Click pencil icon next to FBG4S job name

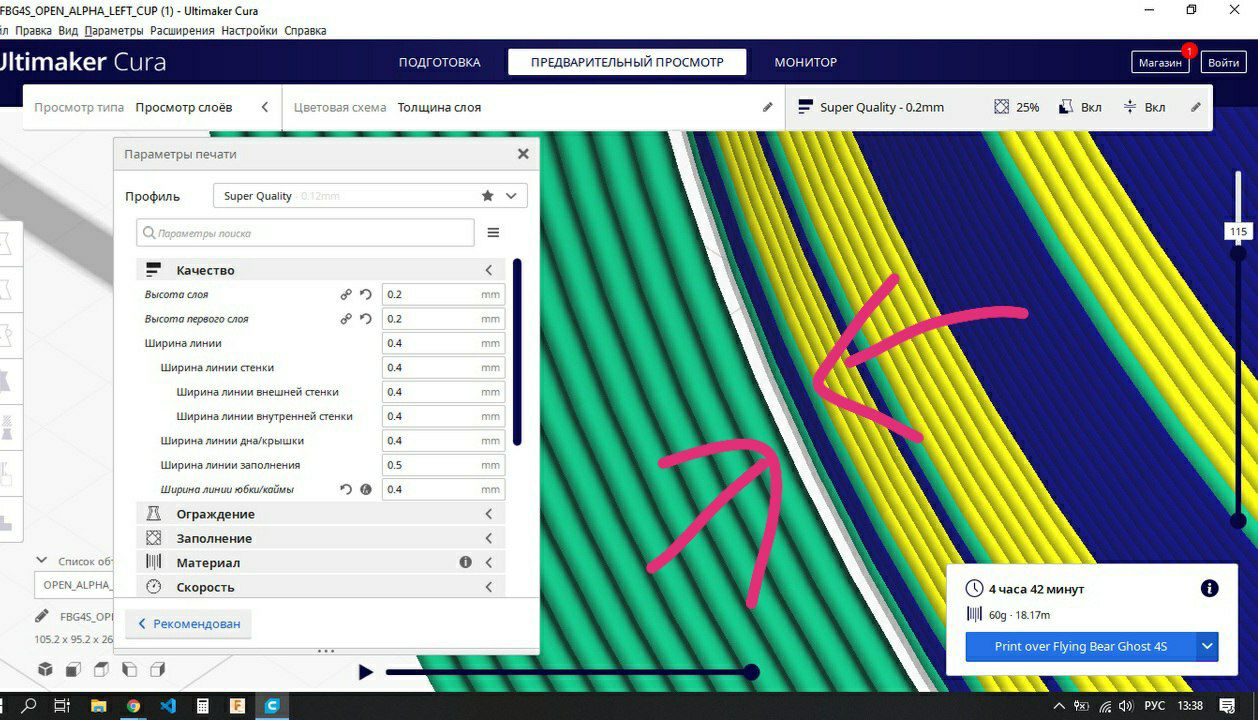[41, 616]
